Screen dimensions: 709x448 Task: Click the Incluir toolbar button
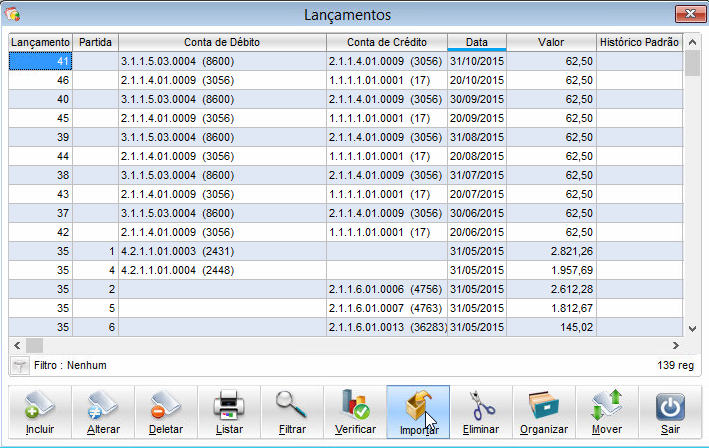(40, 413)
